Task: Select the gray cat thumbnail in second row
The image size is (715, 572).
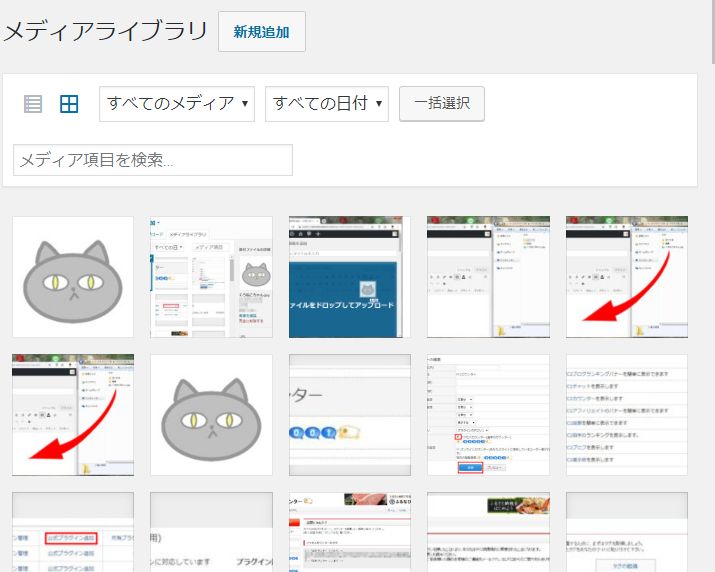Action: coord(212,415)
